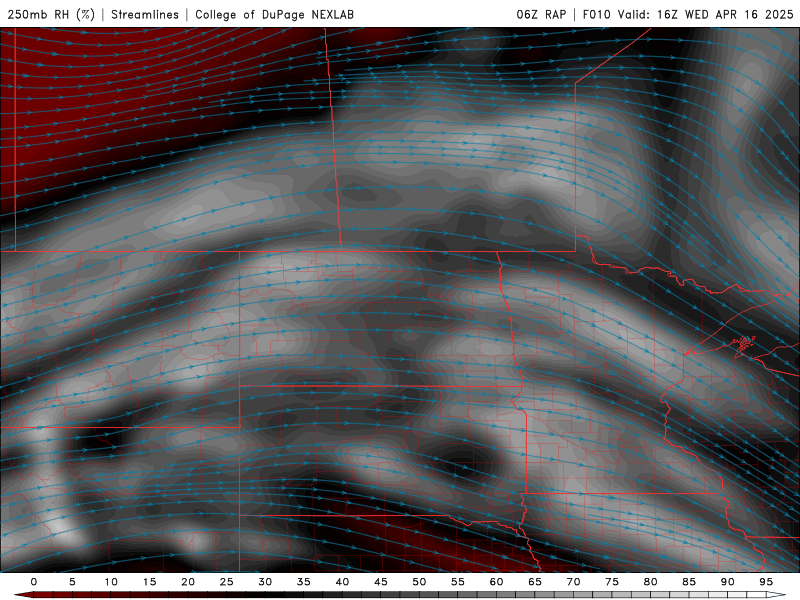Click the 95 label on the color scale
This screenshot has width=800, height=600.
tap(766, 582)
